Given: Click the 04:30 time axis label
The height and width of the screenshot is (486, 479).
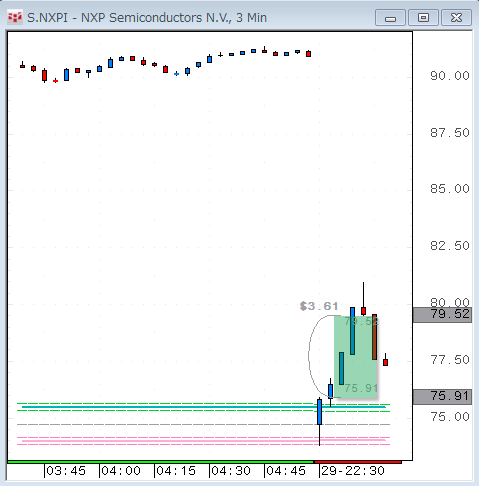Looking at the screenshot, I should [231, 471].
